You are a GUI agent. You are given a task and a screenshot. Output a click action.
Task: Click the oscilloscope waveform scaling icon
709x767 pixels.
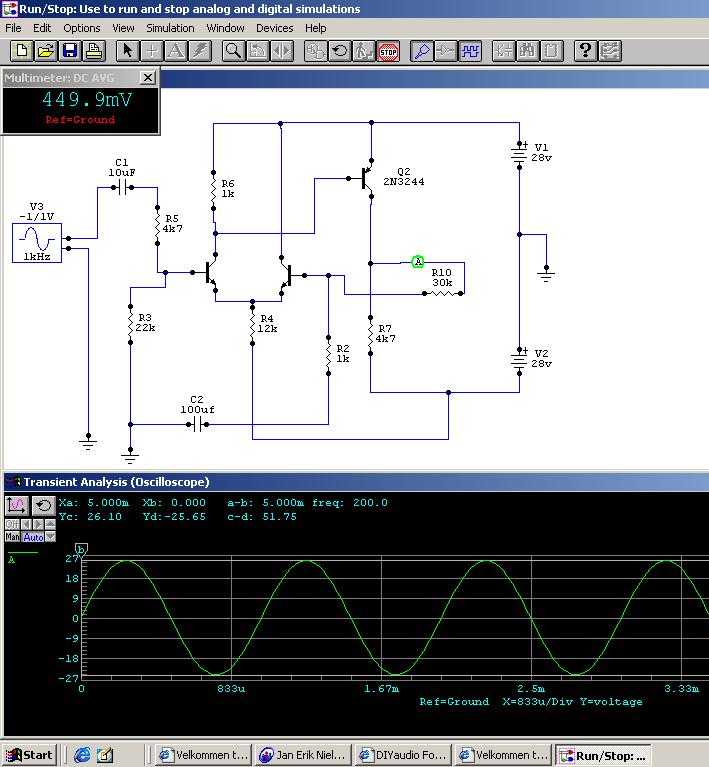point(17,506)
